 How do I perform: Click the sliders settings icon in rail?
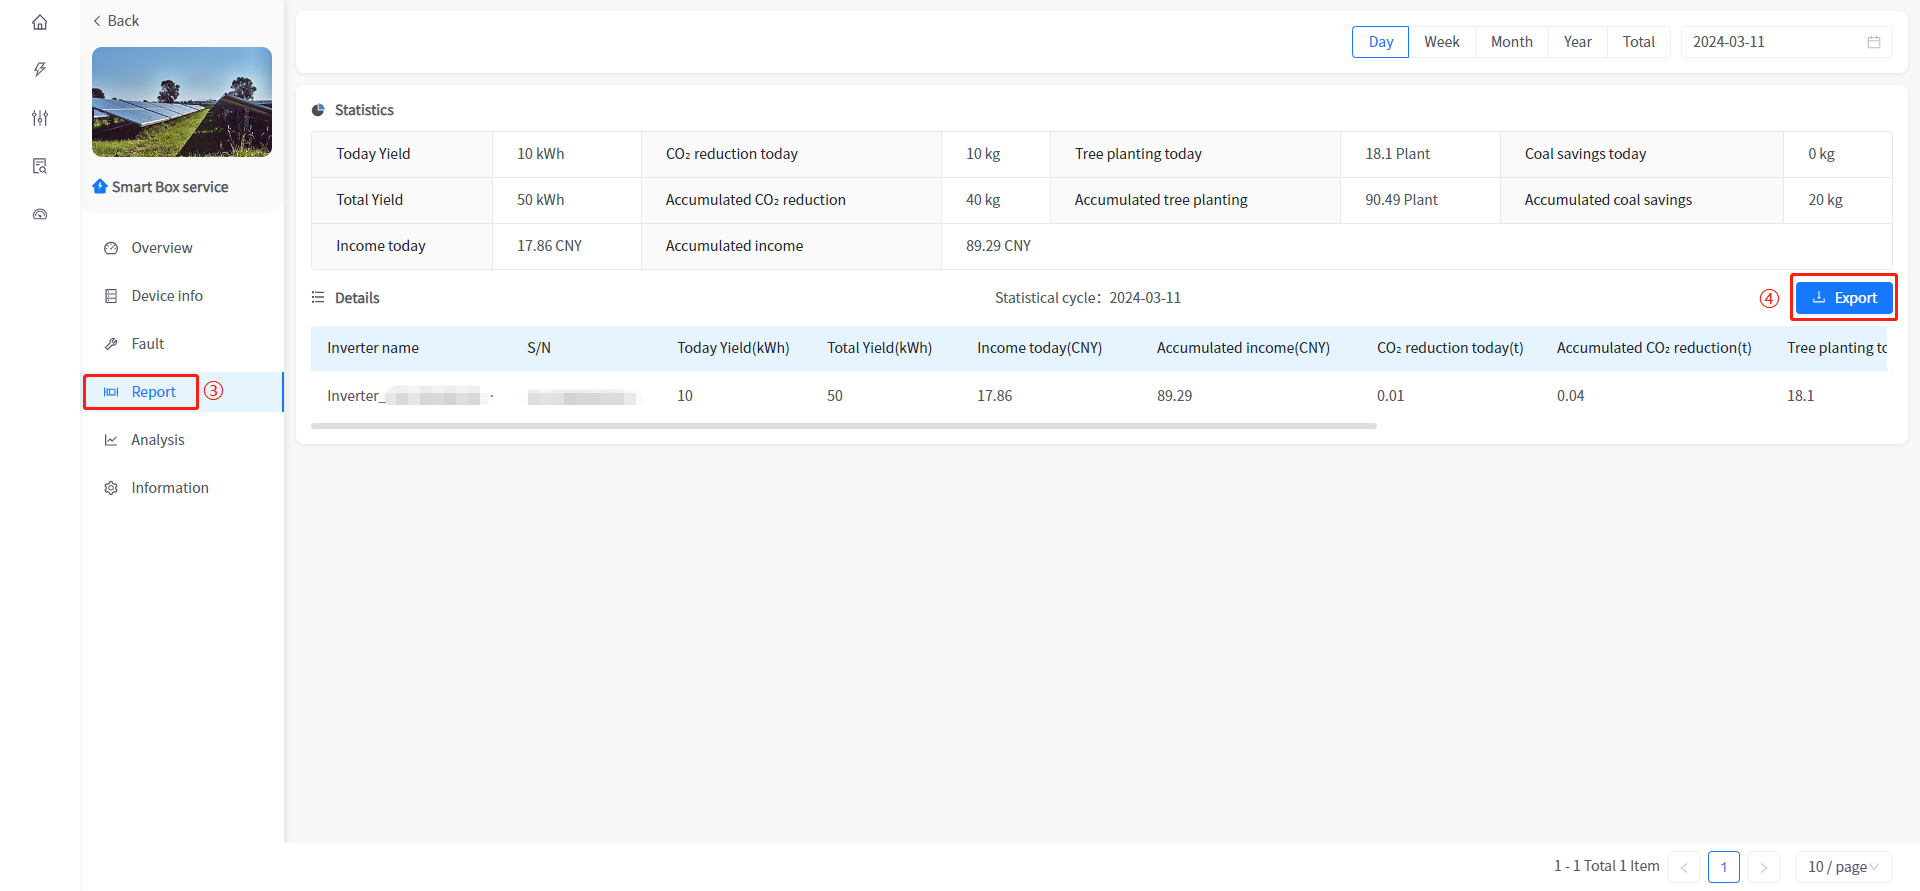click(40, 118)
